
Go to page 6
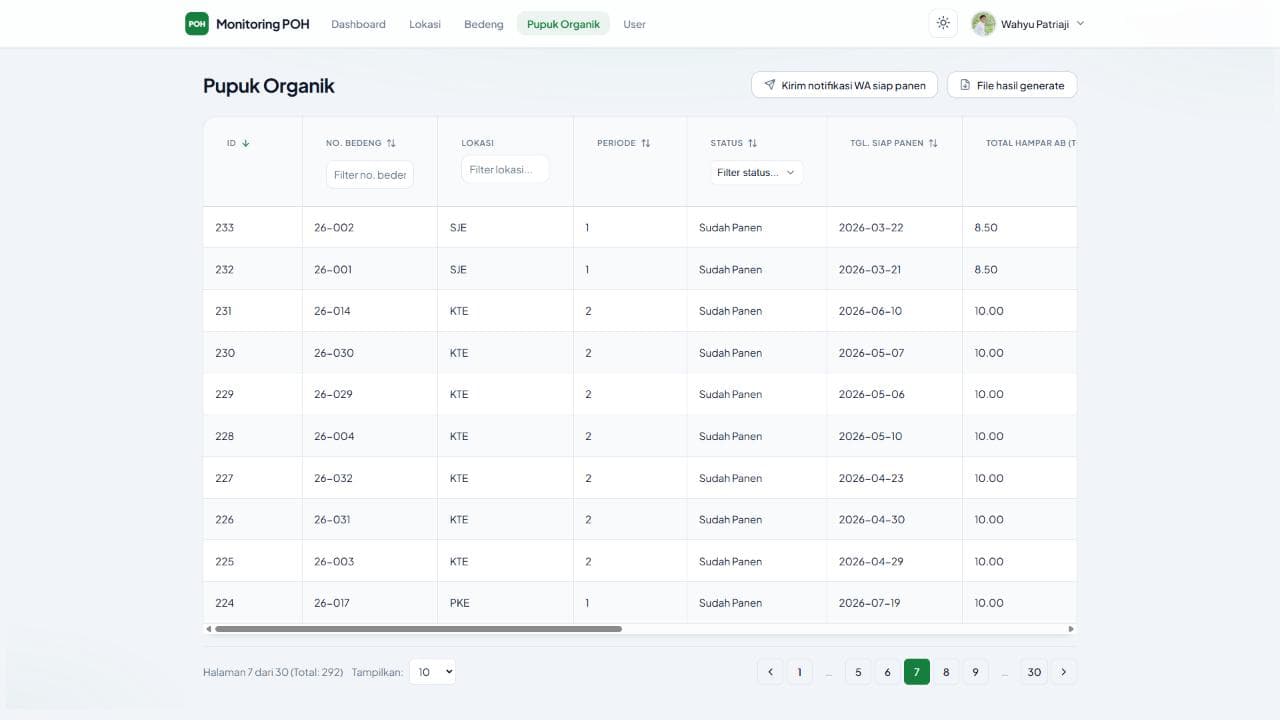(887, 672)
